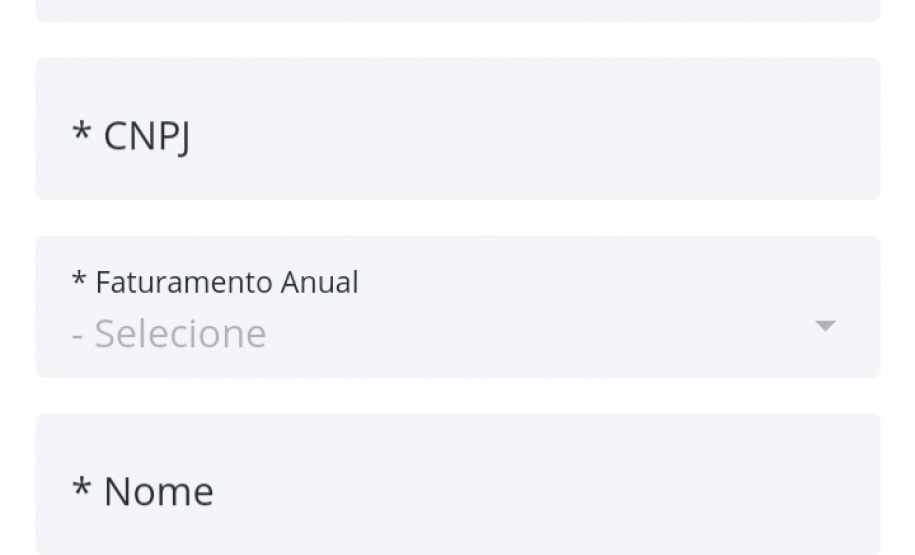Click the asterisk before Faturamento Anual
Screen dimensions: 915x555
(78, 281)
